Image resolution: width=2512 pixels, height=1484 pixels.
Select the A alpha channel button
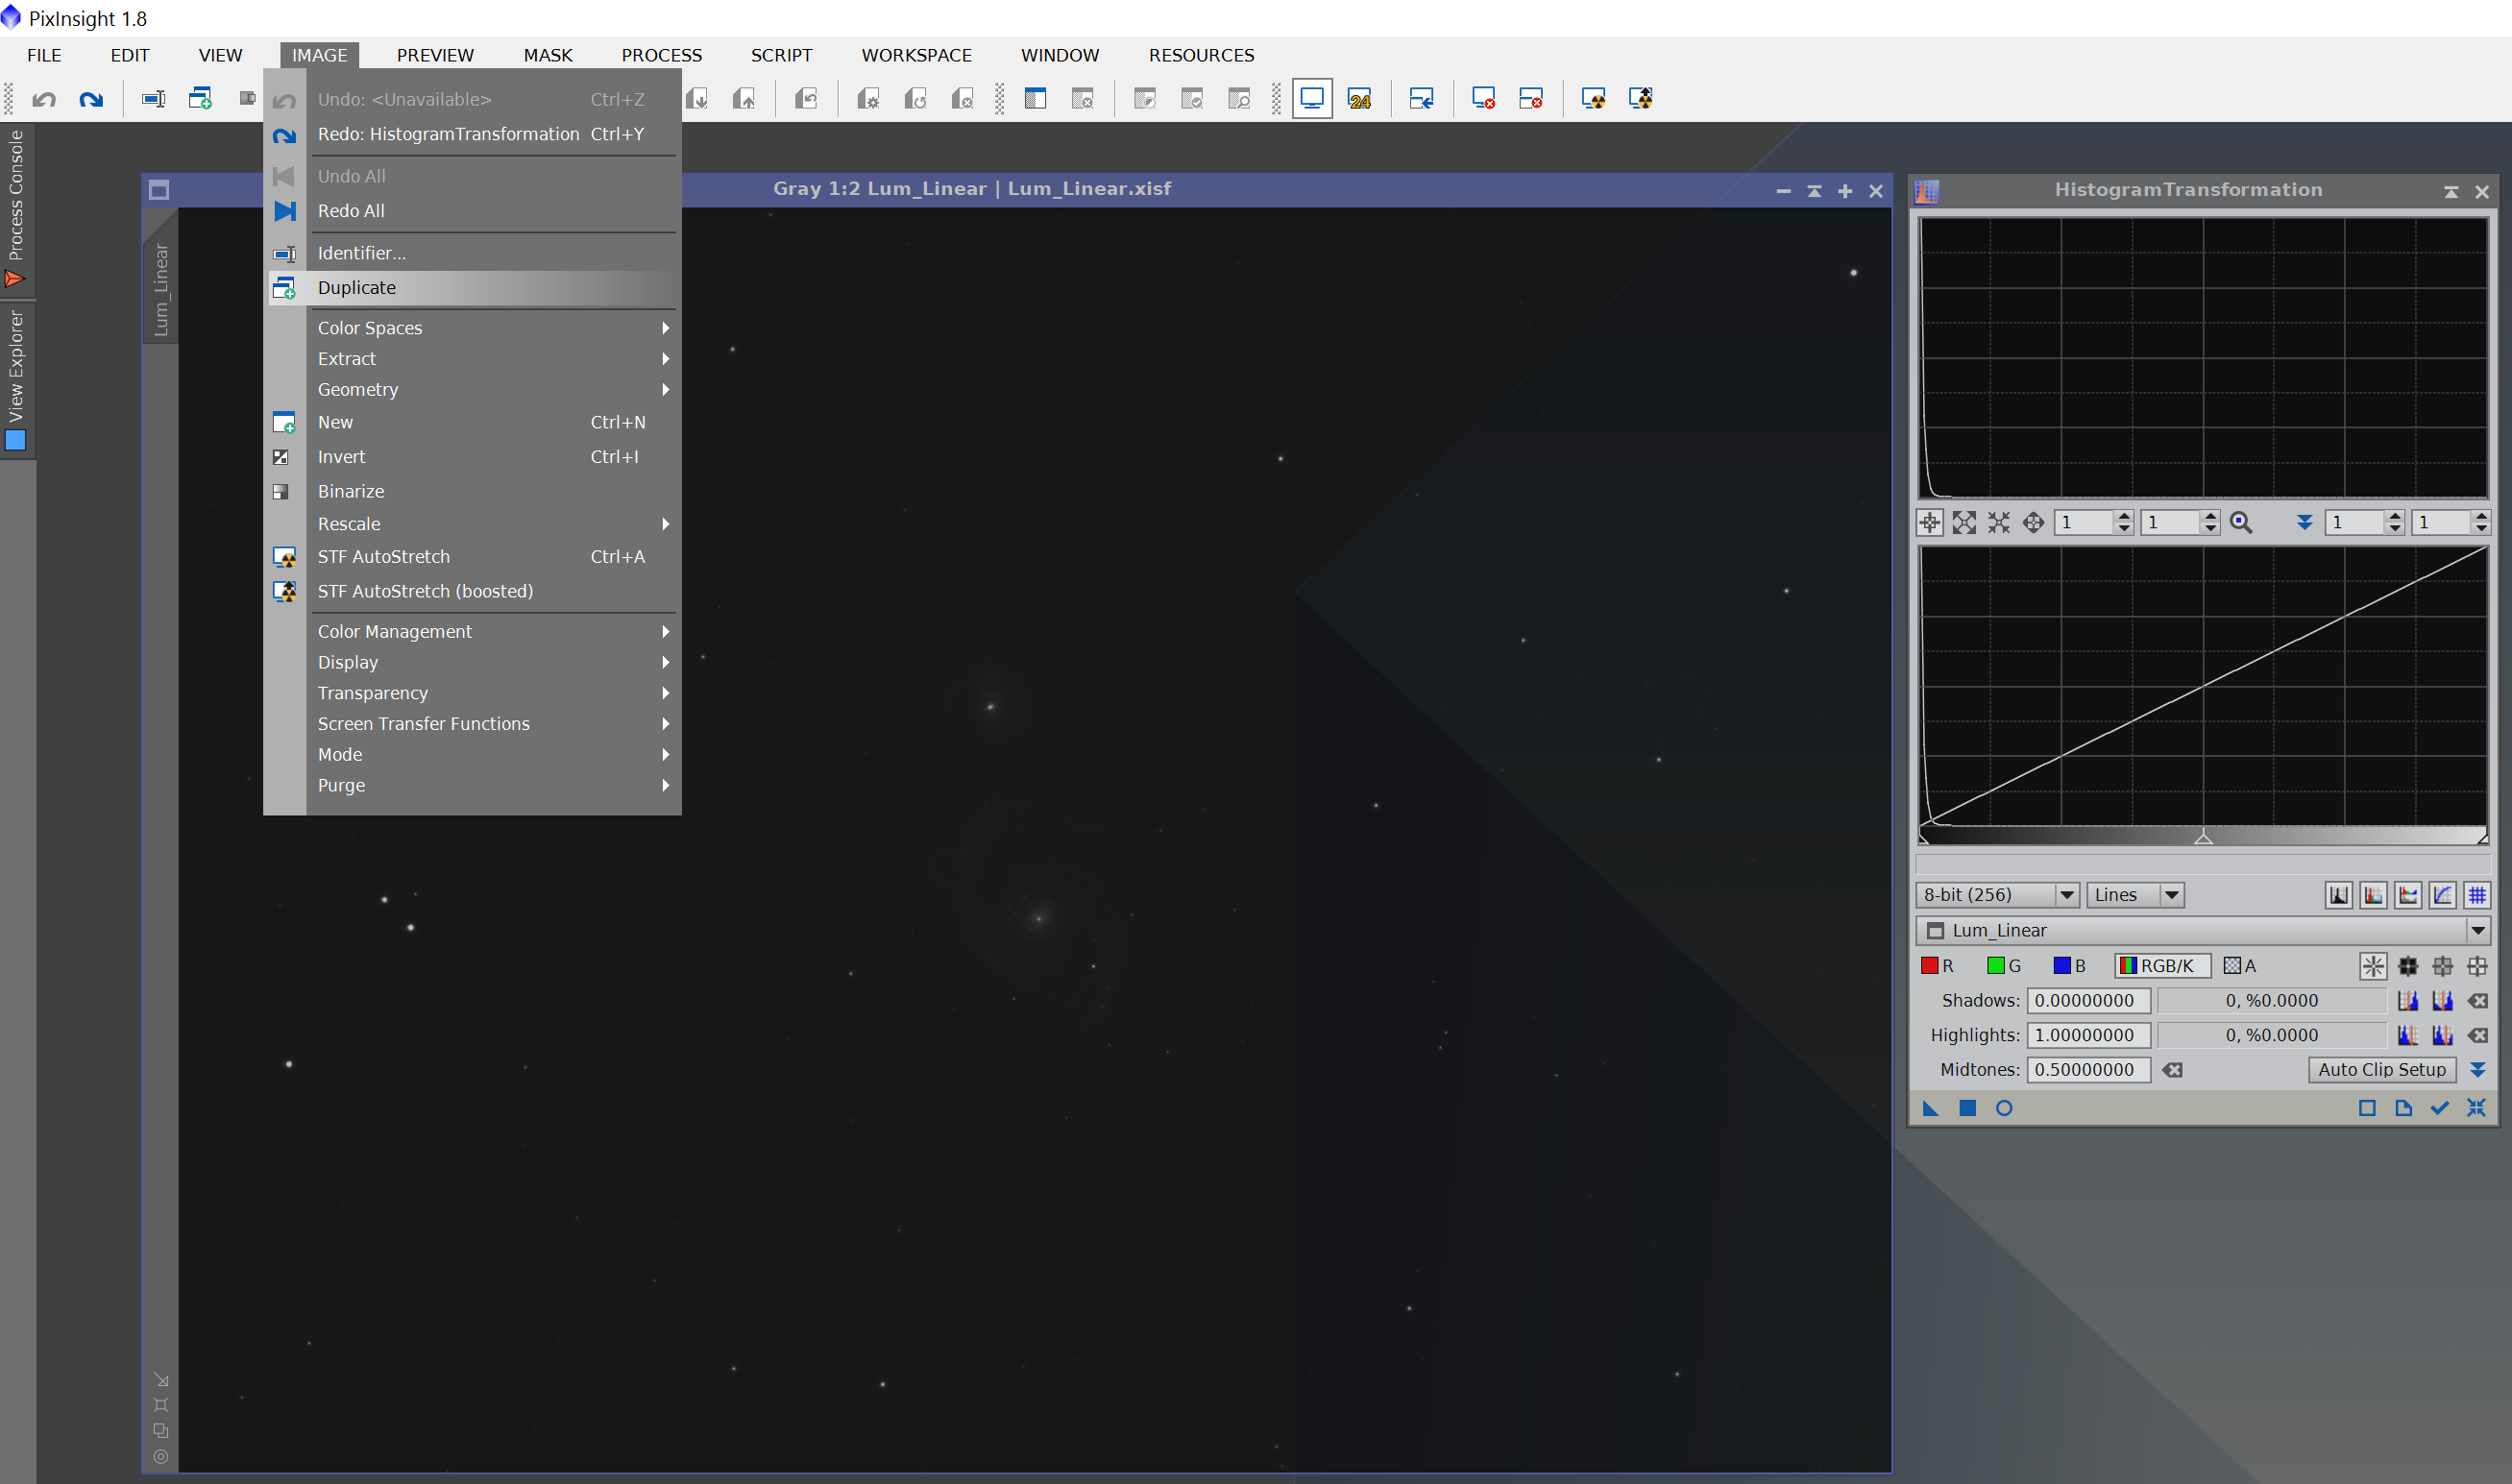[x=2240, y=966]
